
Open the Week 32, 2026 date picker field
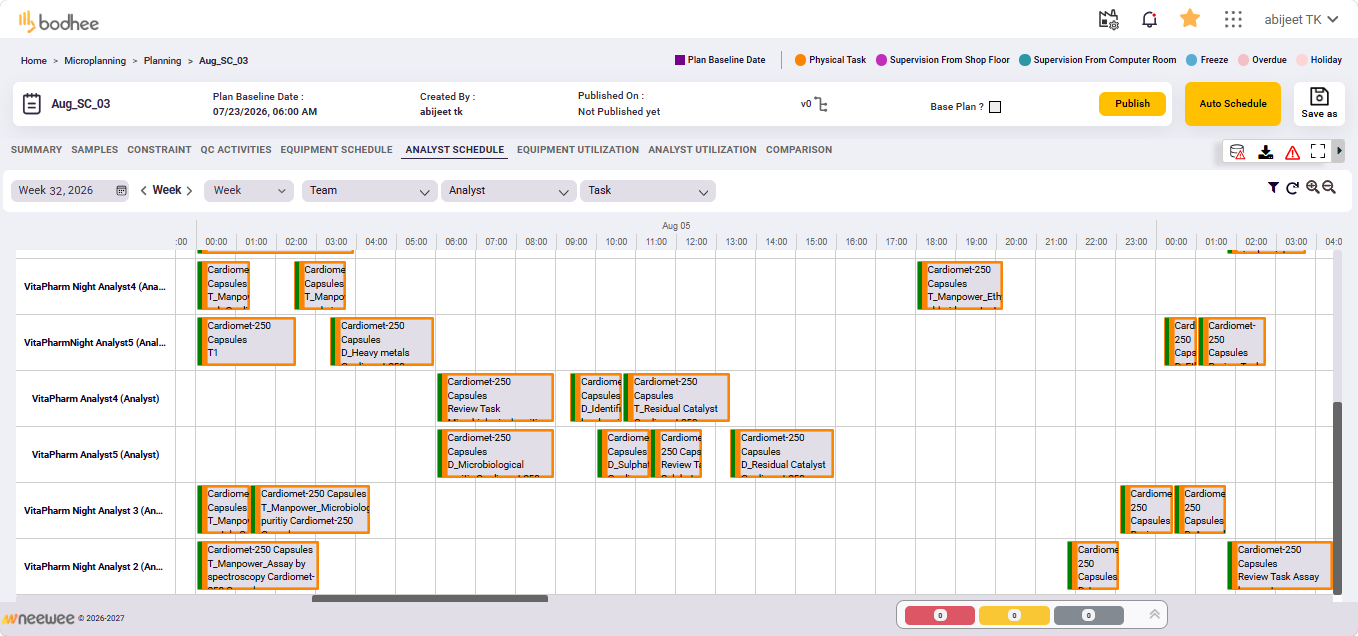click(70, 190)
